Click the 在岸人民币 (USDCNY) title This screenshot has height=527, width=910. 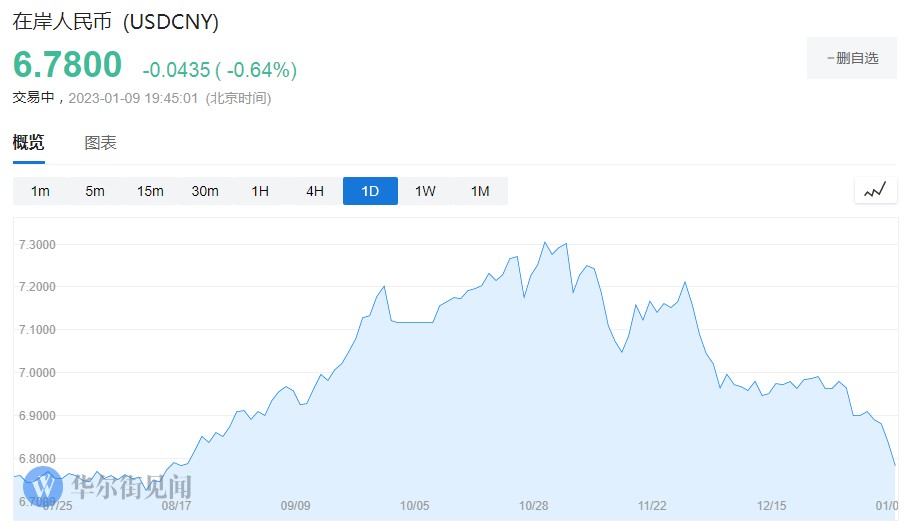point(115,22)
